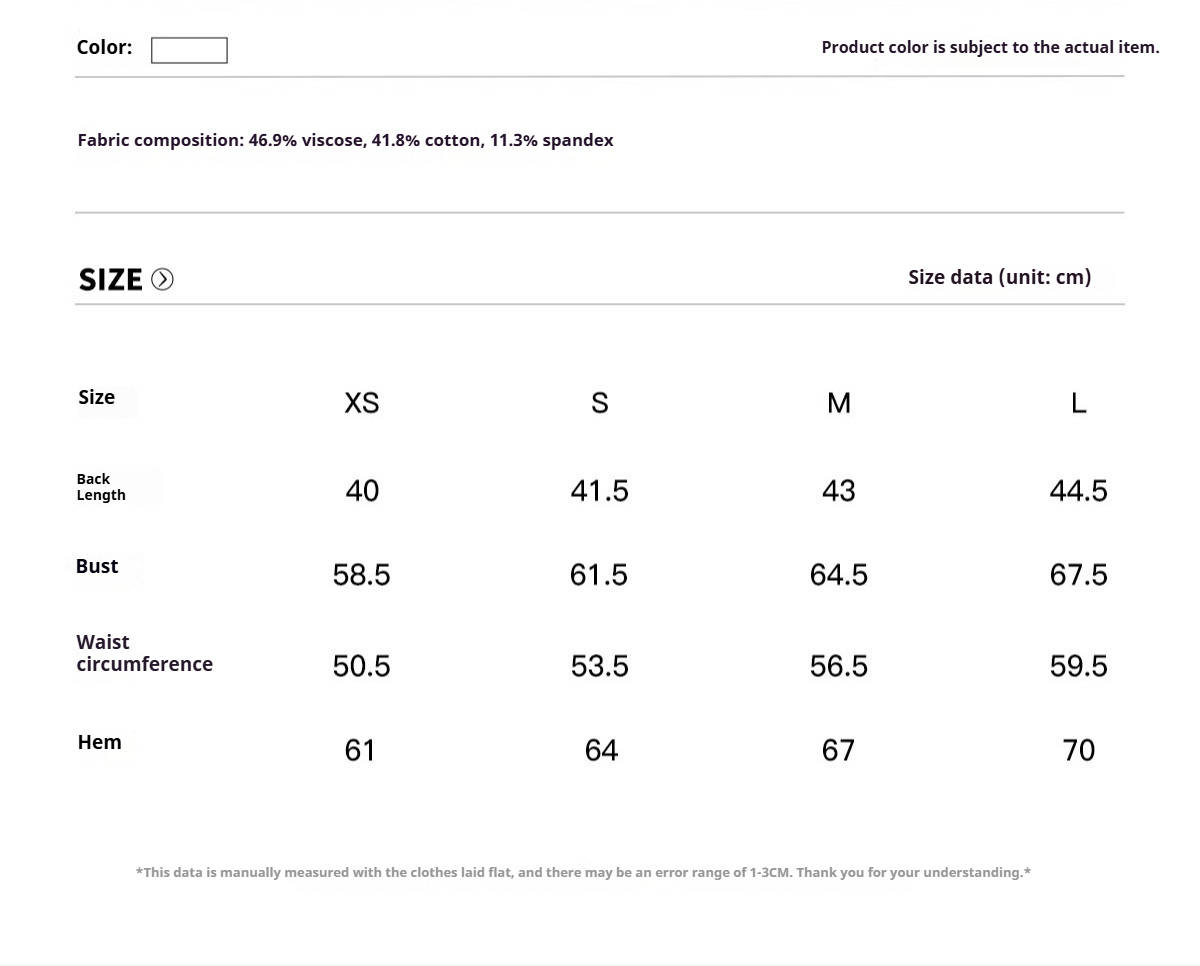Viewport: 1200px width, 966px height.
Task: Click the Bust row label
Action: tap(97, 566)
